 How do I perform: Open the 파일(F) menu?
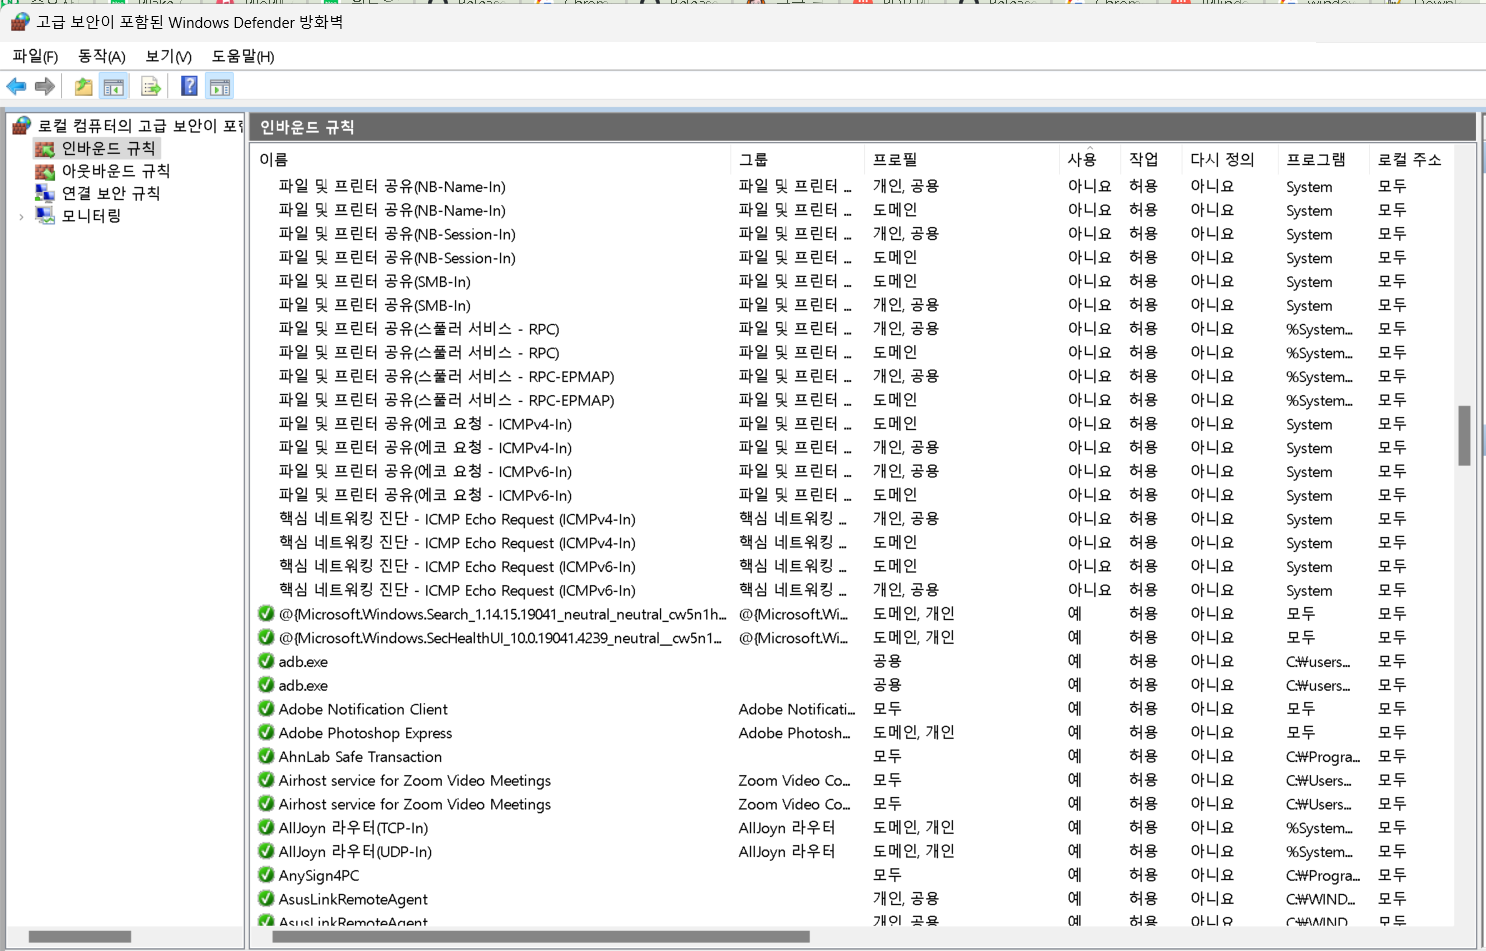tap(35, 57)
